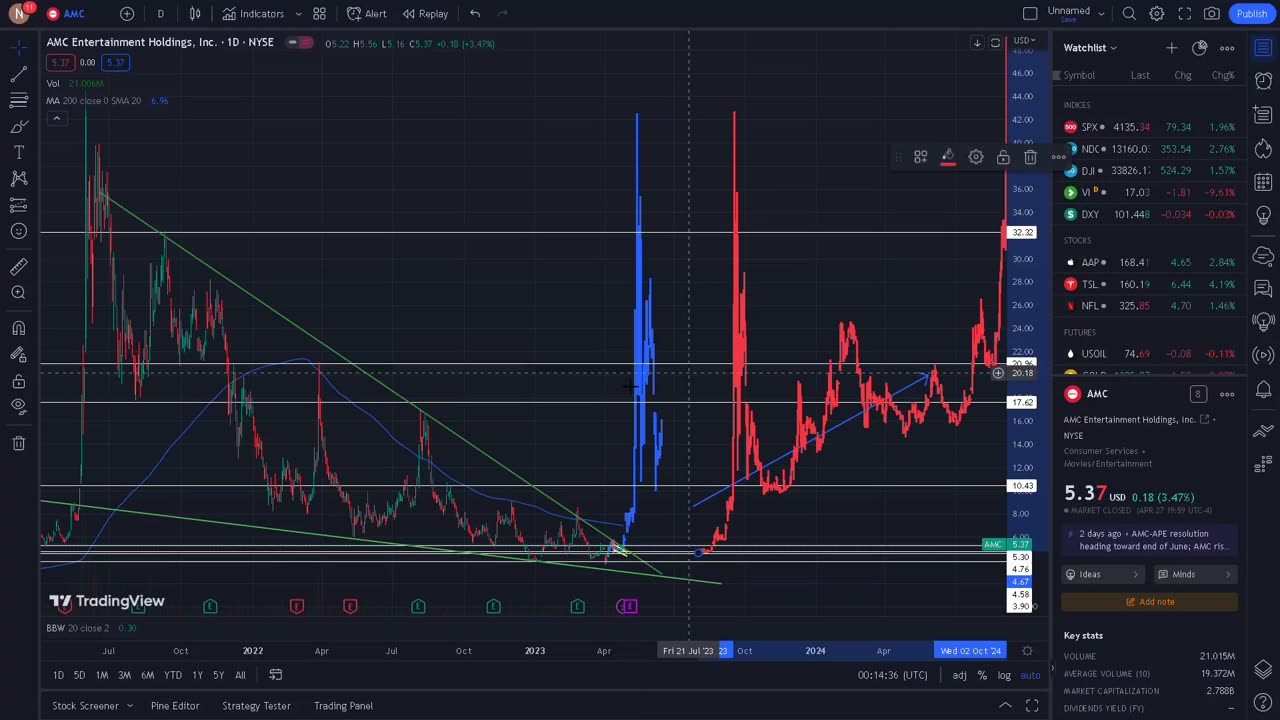Toggle stay in drawing mode
Viewport: 1280px width, 720px height.
[x=18, y=354]
